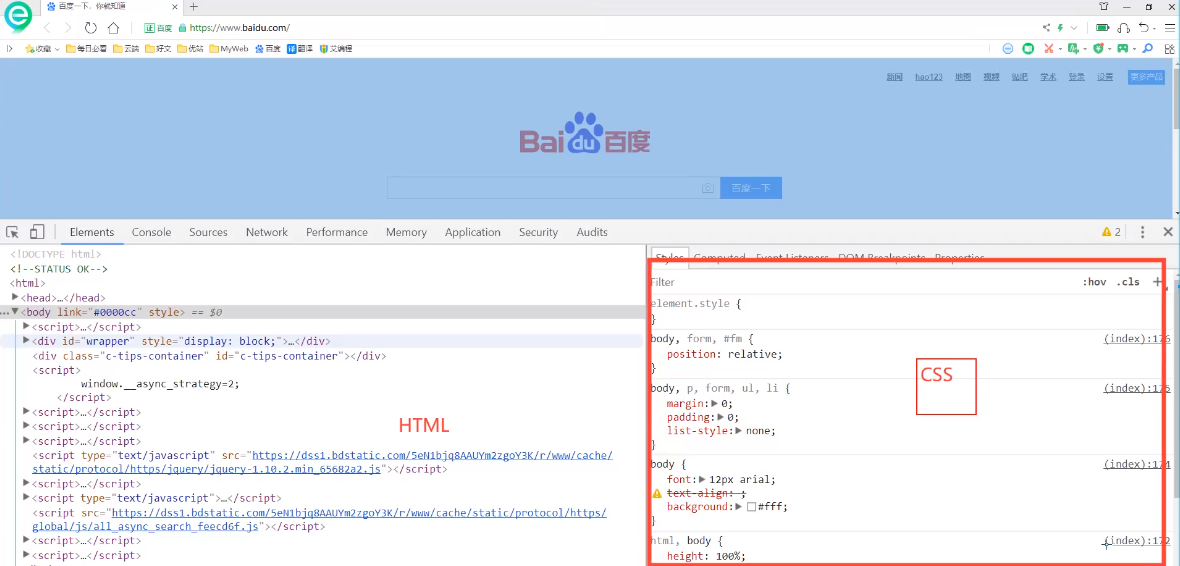The width and height of the screenshot is (1180, 566).
Task: Click the warnings count icon showing 2
Action: (x=1112, y=232)
